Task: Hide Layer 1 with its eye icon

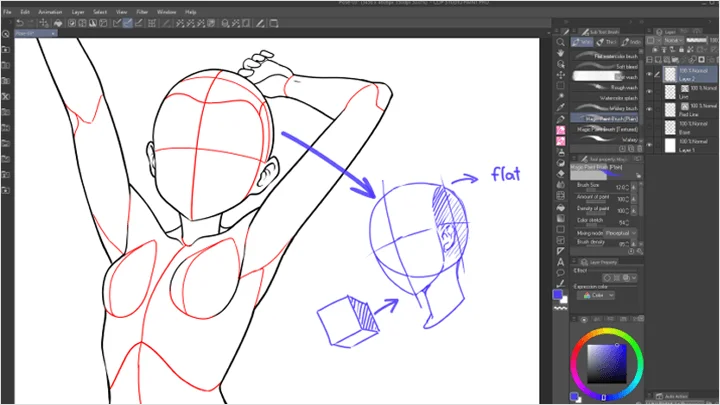Action: 649,145
